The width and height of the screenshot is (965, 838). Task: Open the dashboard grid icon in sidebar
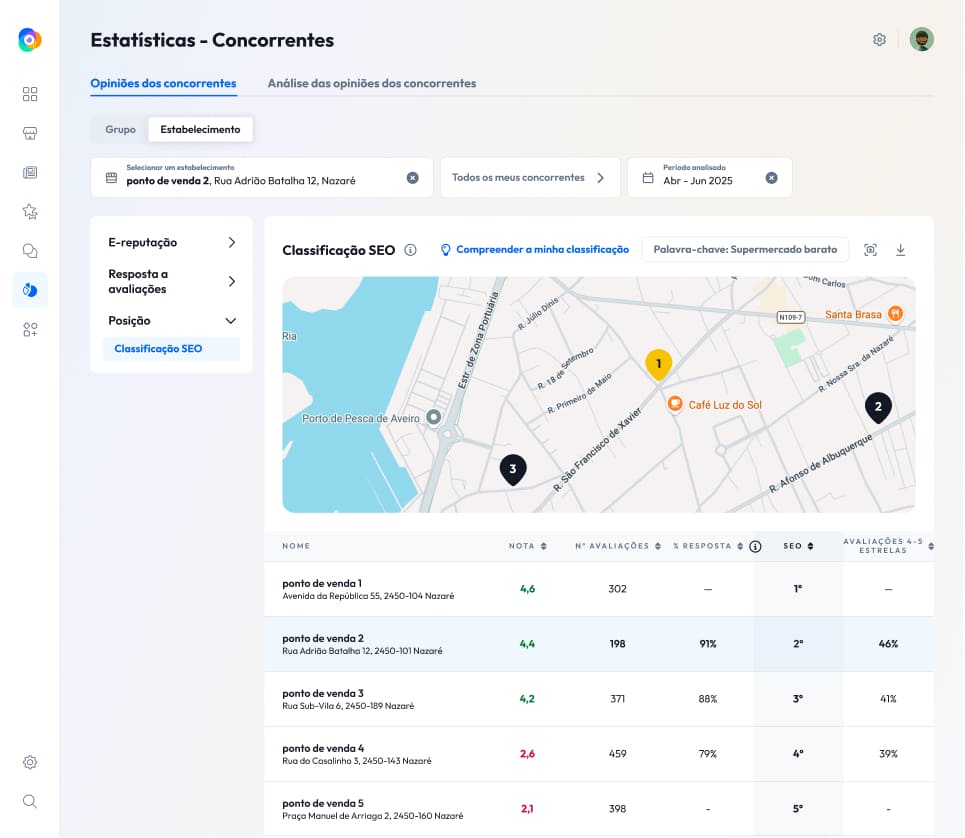tap(30, 94)
